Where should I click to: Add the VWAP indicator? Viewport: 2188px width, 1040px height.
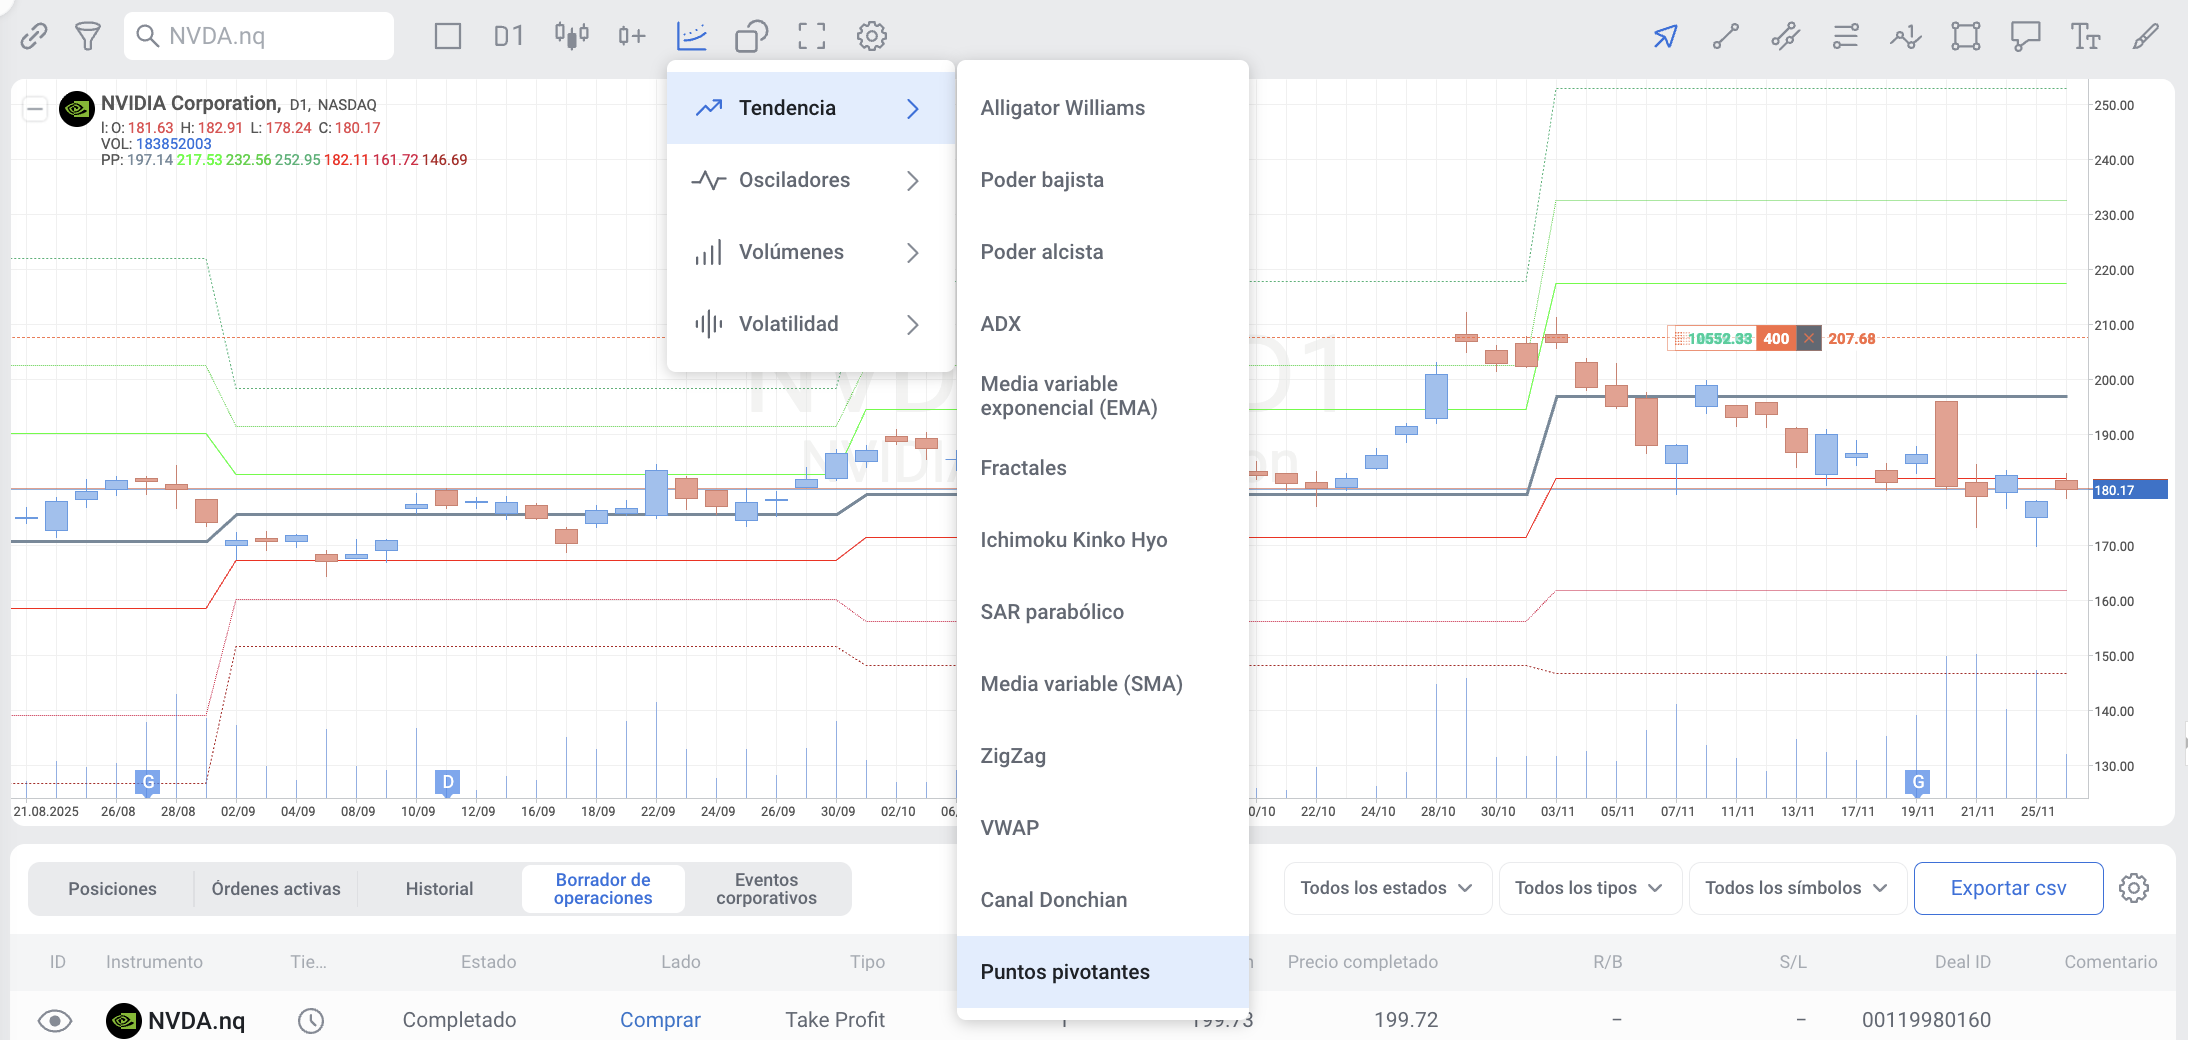[x=1103, y=828]
